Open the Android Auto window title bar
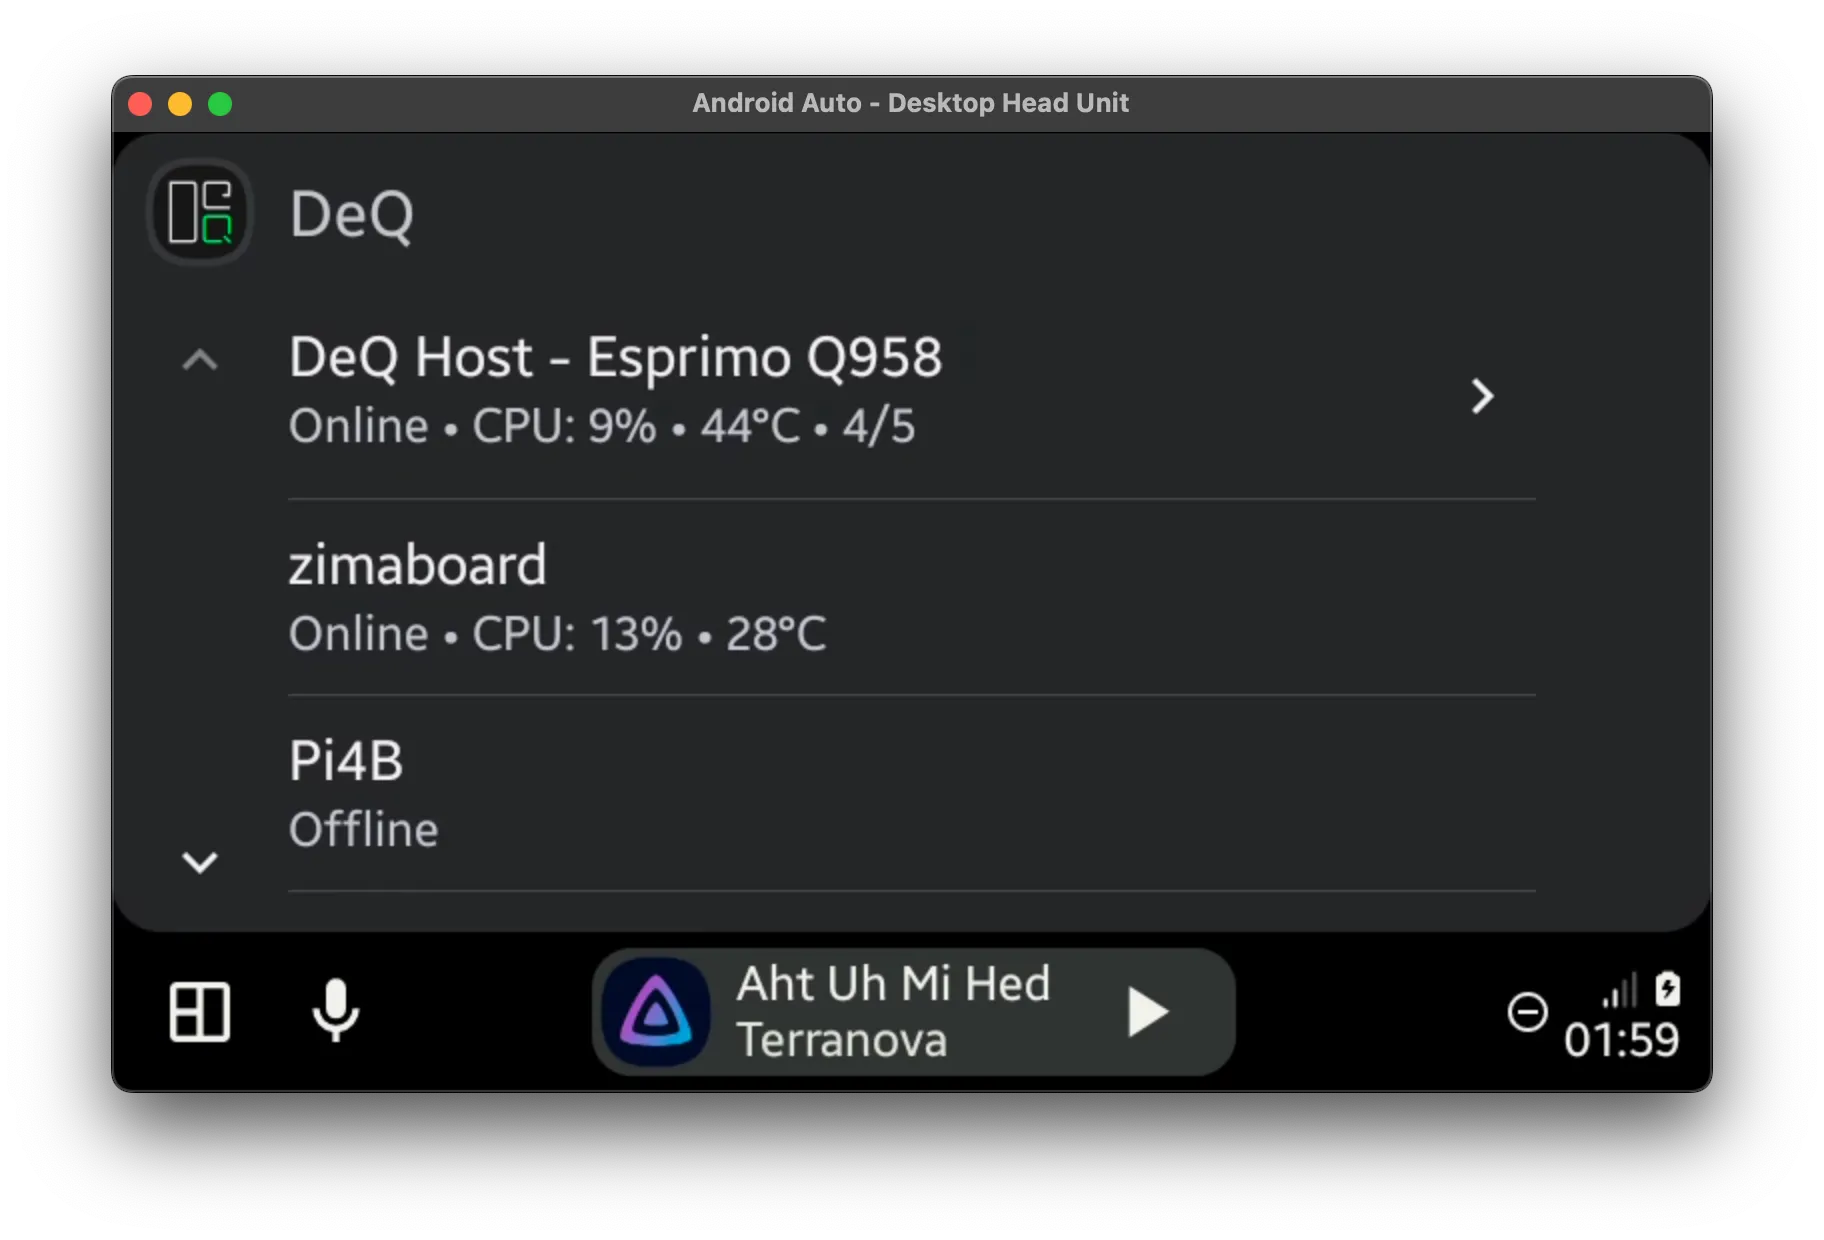Viewport: 1824px width, 1240px height. [911, 102]
